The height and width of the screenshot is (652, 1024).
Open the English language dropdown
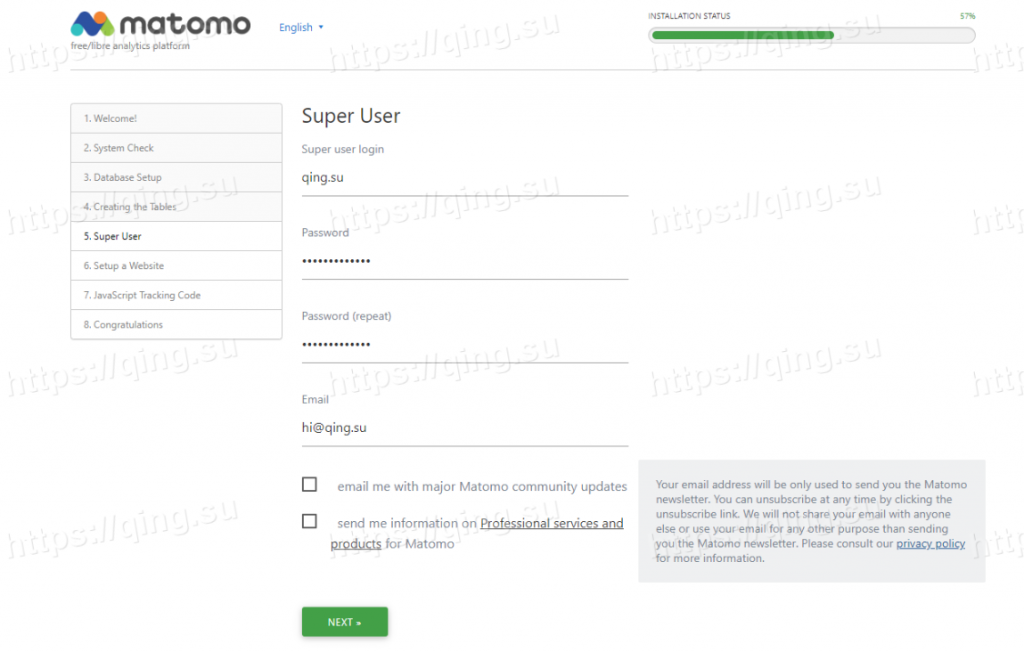(301, 28)
